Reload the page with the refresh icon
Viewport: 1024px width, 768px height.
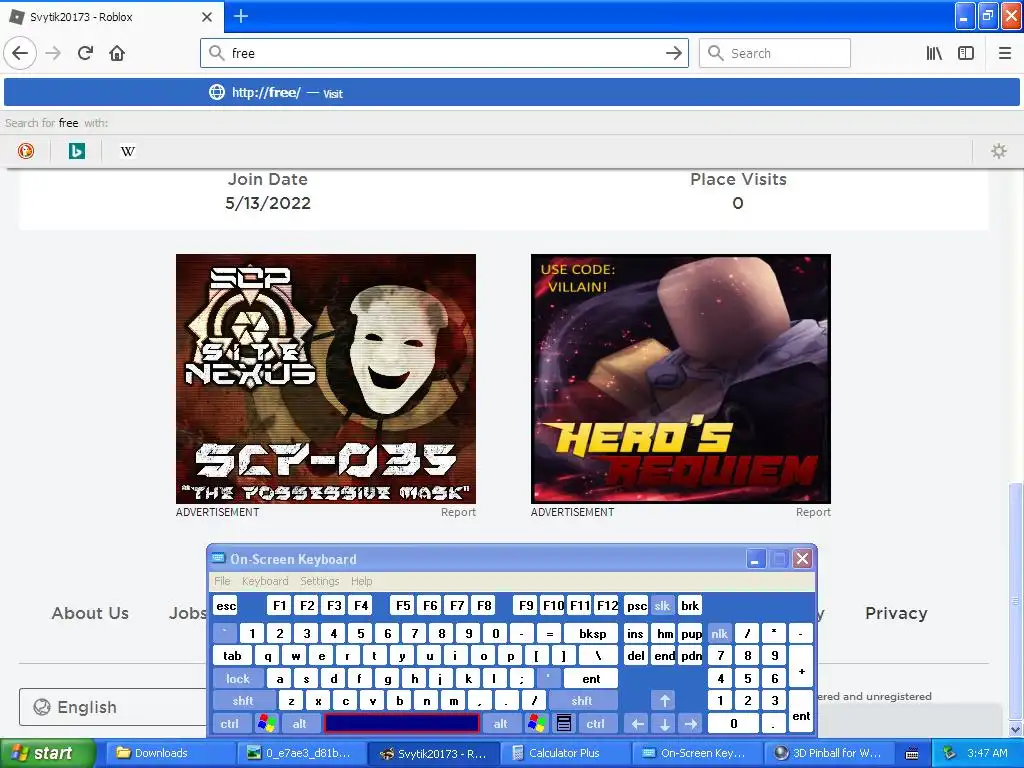[x=85, y=53]
